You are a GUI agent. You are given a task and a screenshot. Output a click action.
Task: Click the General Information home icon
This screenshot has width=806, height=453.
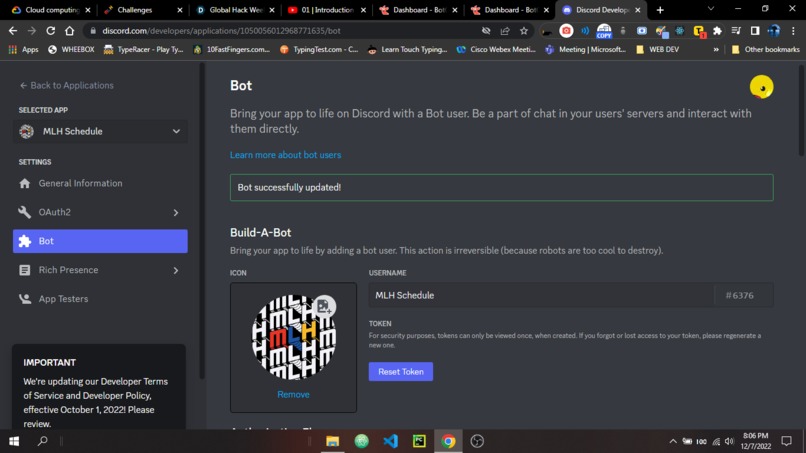coord(25,184)
